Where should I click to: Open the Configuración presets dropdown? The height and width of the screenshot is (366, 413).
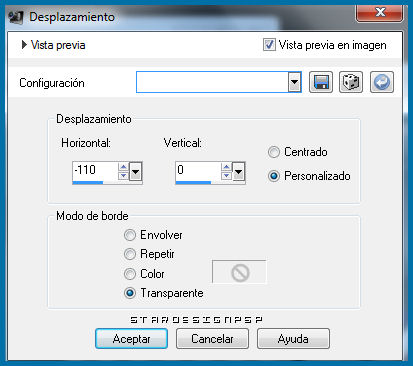(294, 82)
